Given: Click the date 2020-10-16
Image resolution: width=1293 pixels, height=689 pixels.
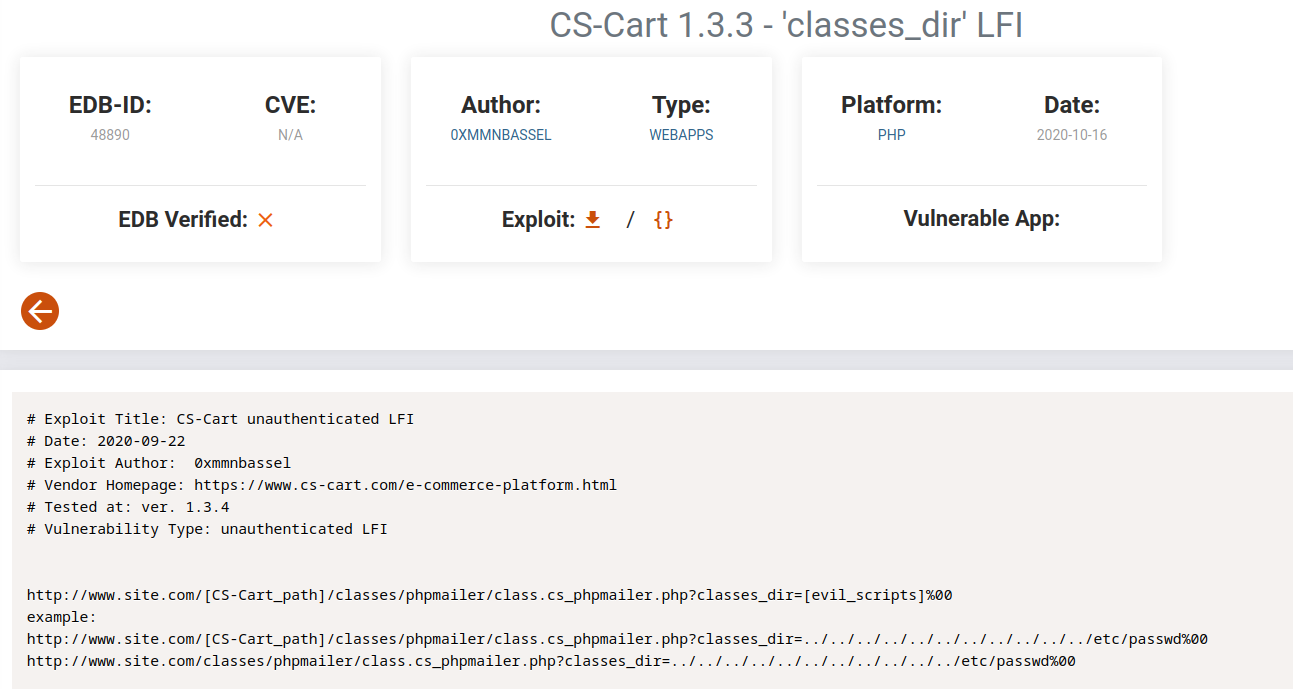Looking at the screenshot, I should 1072,135.
